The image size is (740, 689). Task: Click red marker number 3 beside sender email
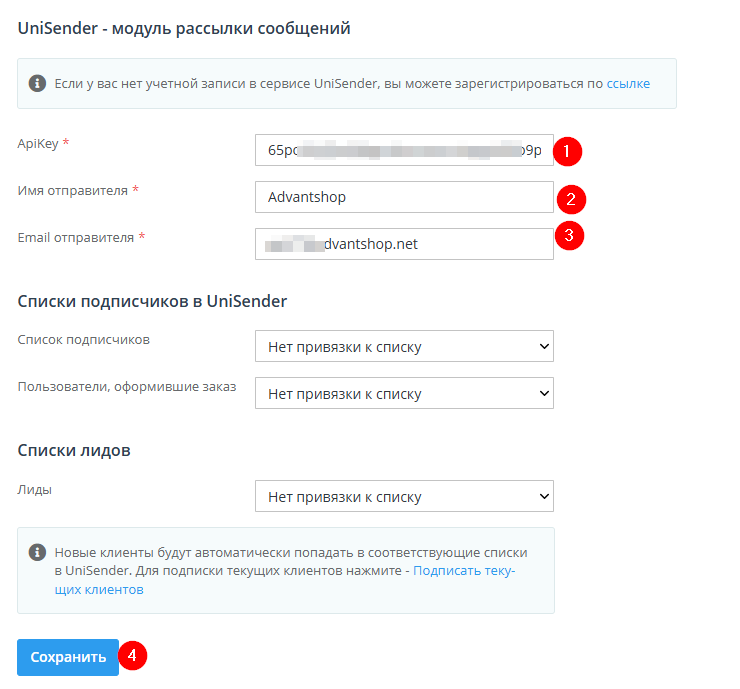[x=569, y=236]
